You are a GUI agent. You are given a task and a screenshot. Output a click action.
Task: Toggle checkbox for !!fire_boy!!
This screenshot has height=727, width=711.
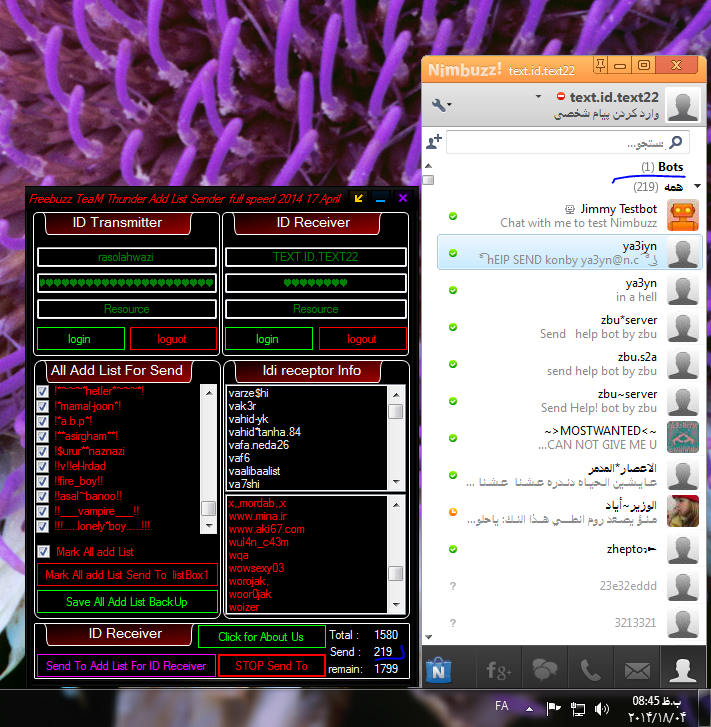click(43, 481)
